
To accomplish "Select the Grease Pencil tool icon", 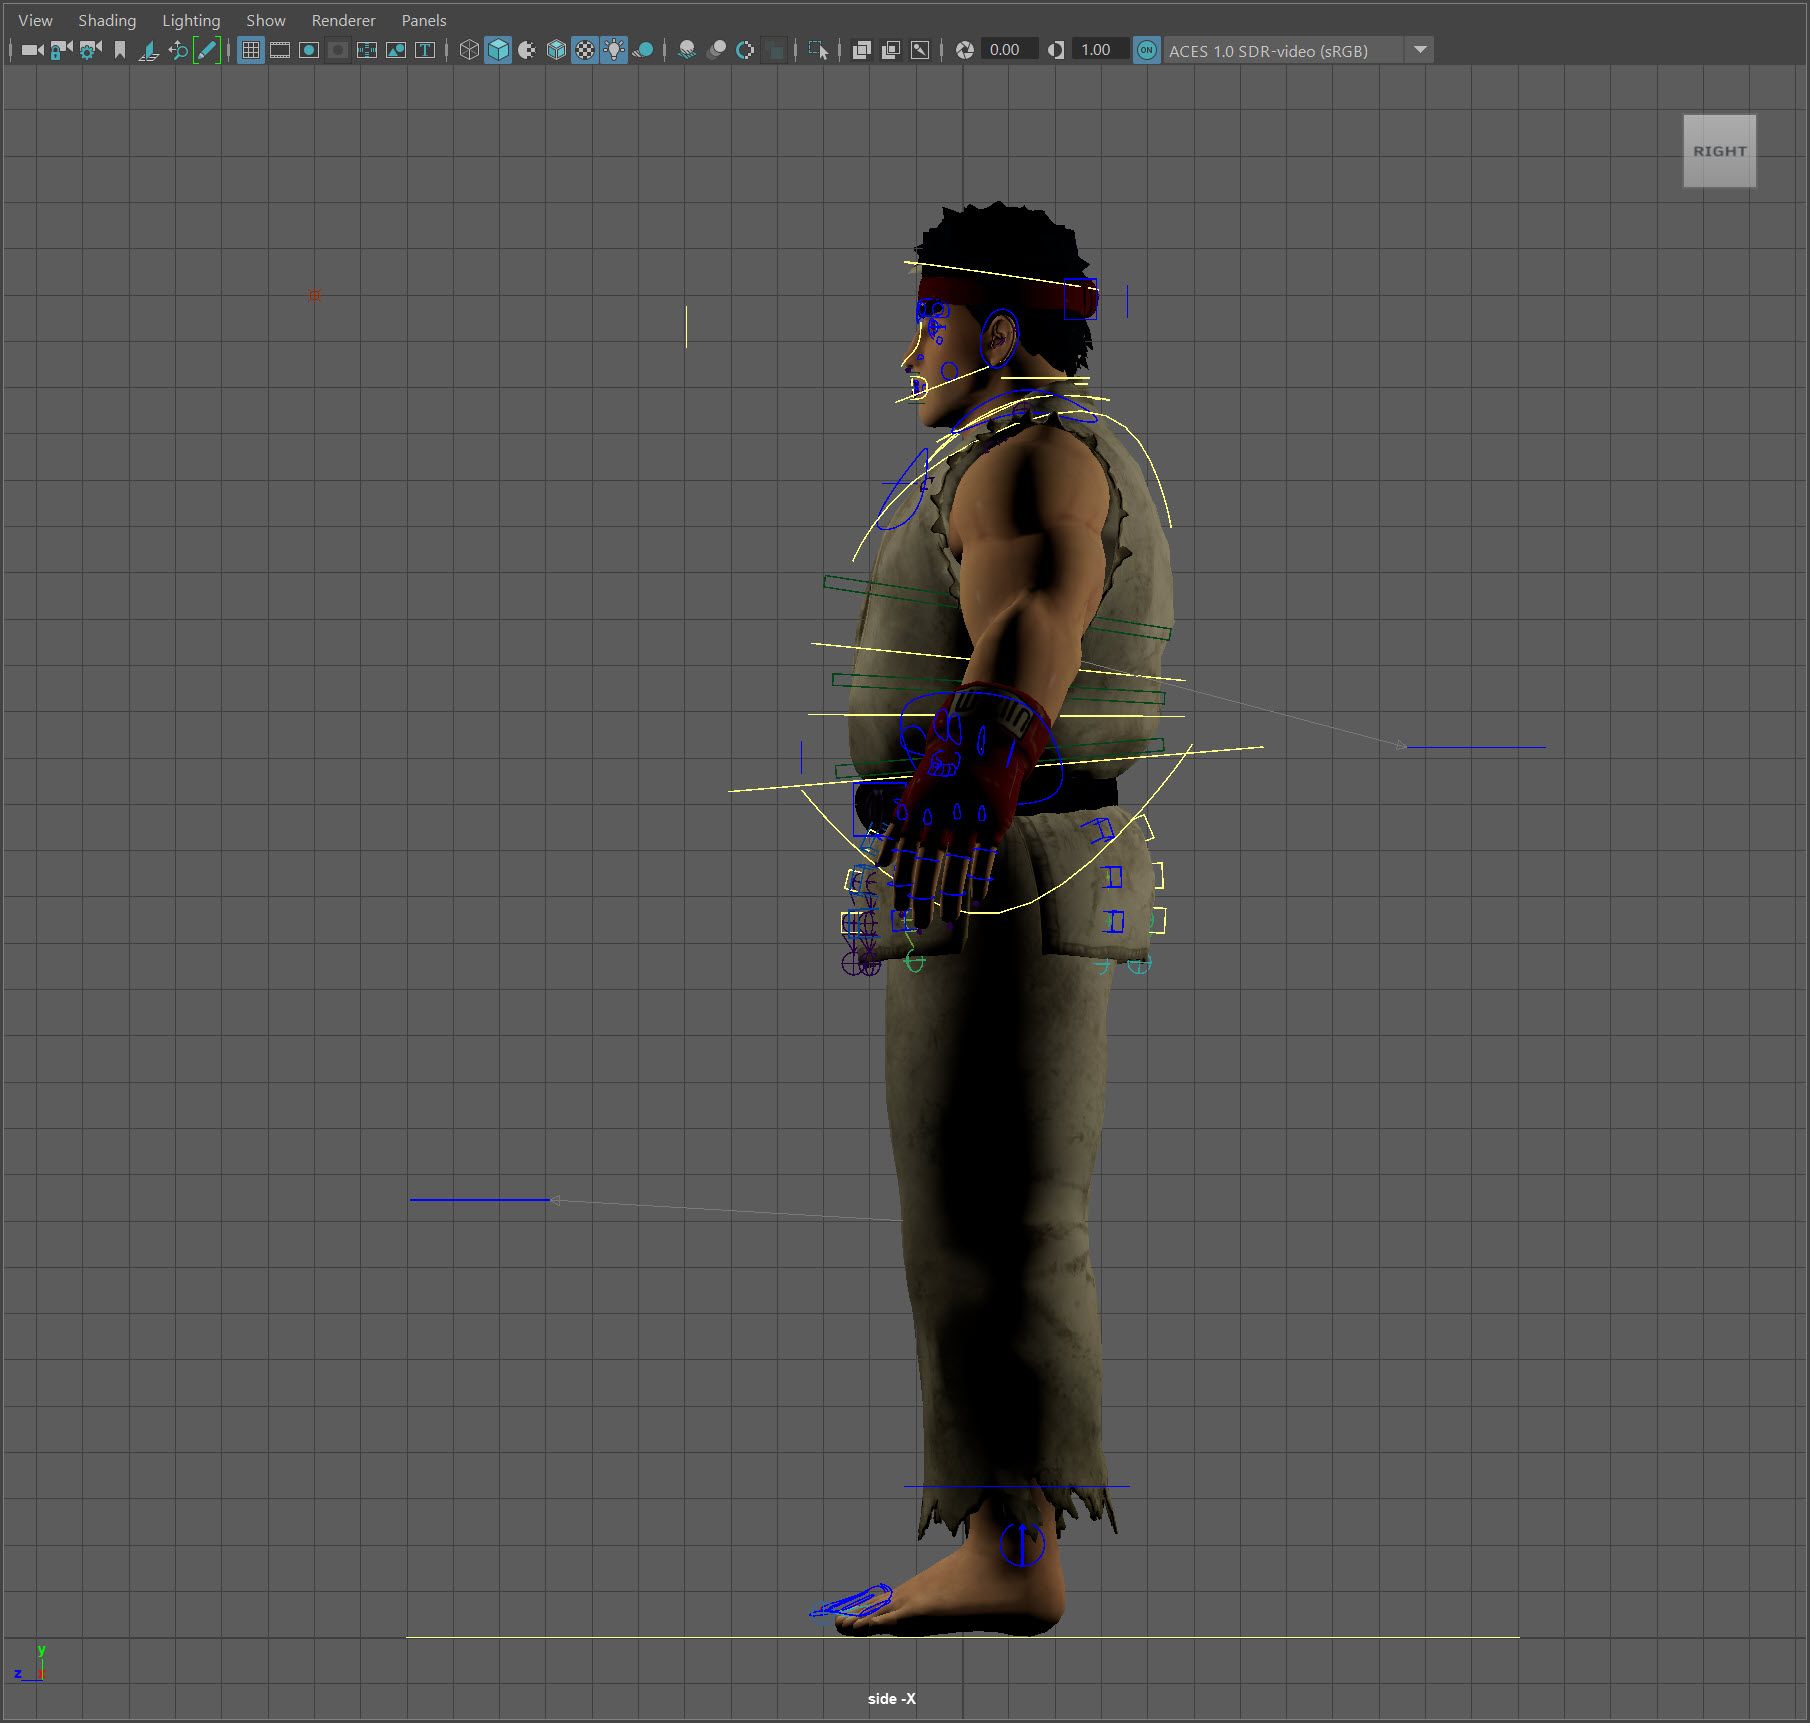I will (207, 50).
